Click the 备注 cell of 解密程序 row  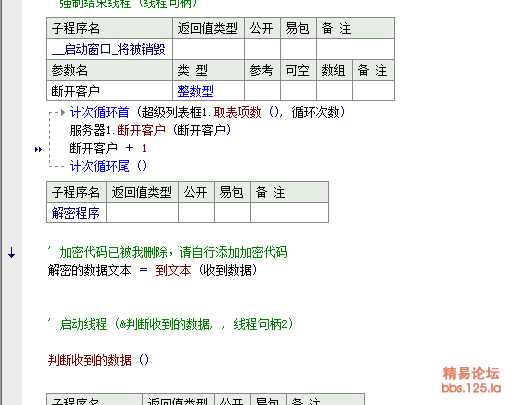point(289,213)
